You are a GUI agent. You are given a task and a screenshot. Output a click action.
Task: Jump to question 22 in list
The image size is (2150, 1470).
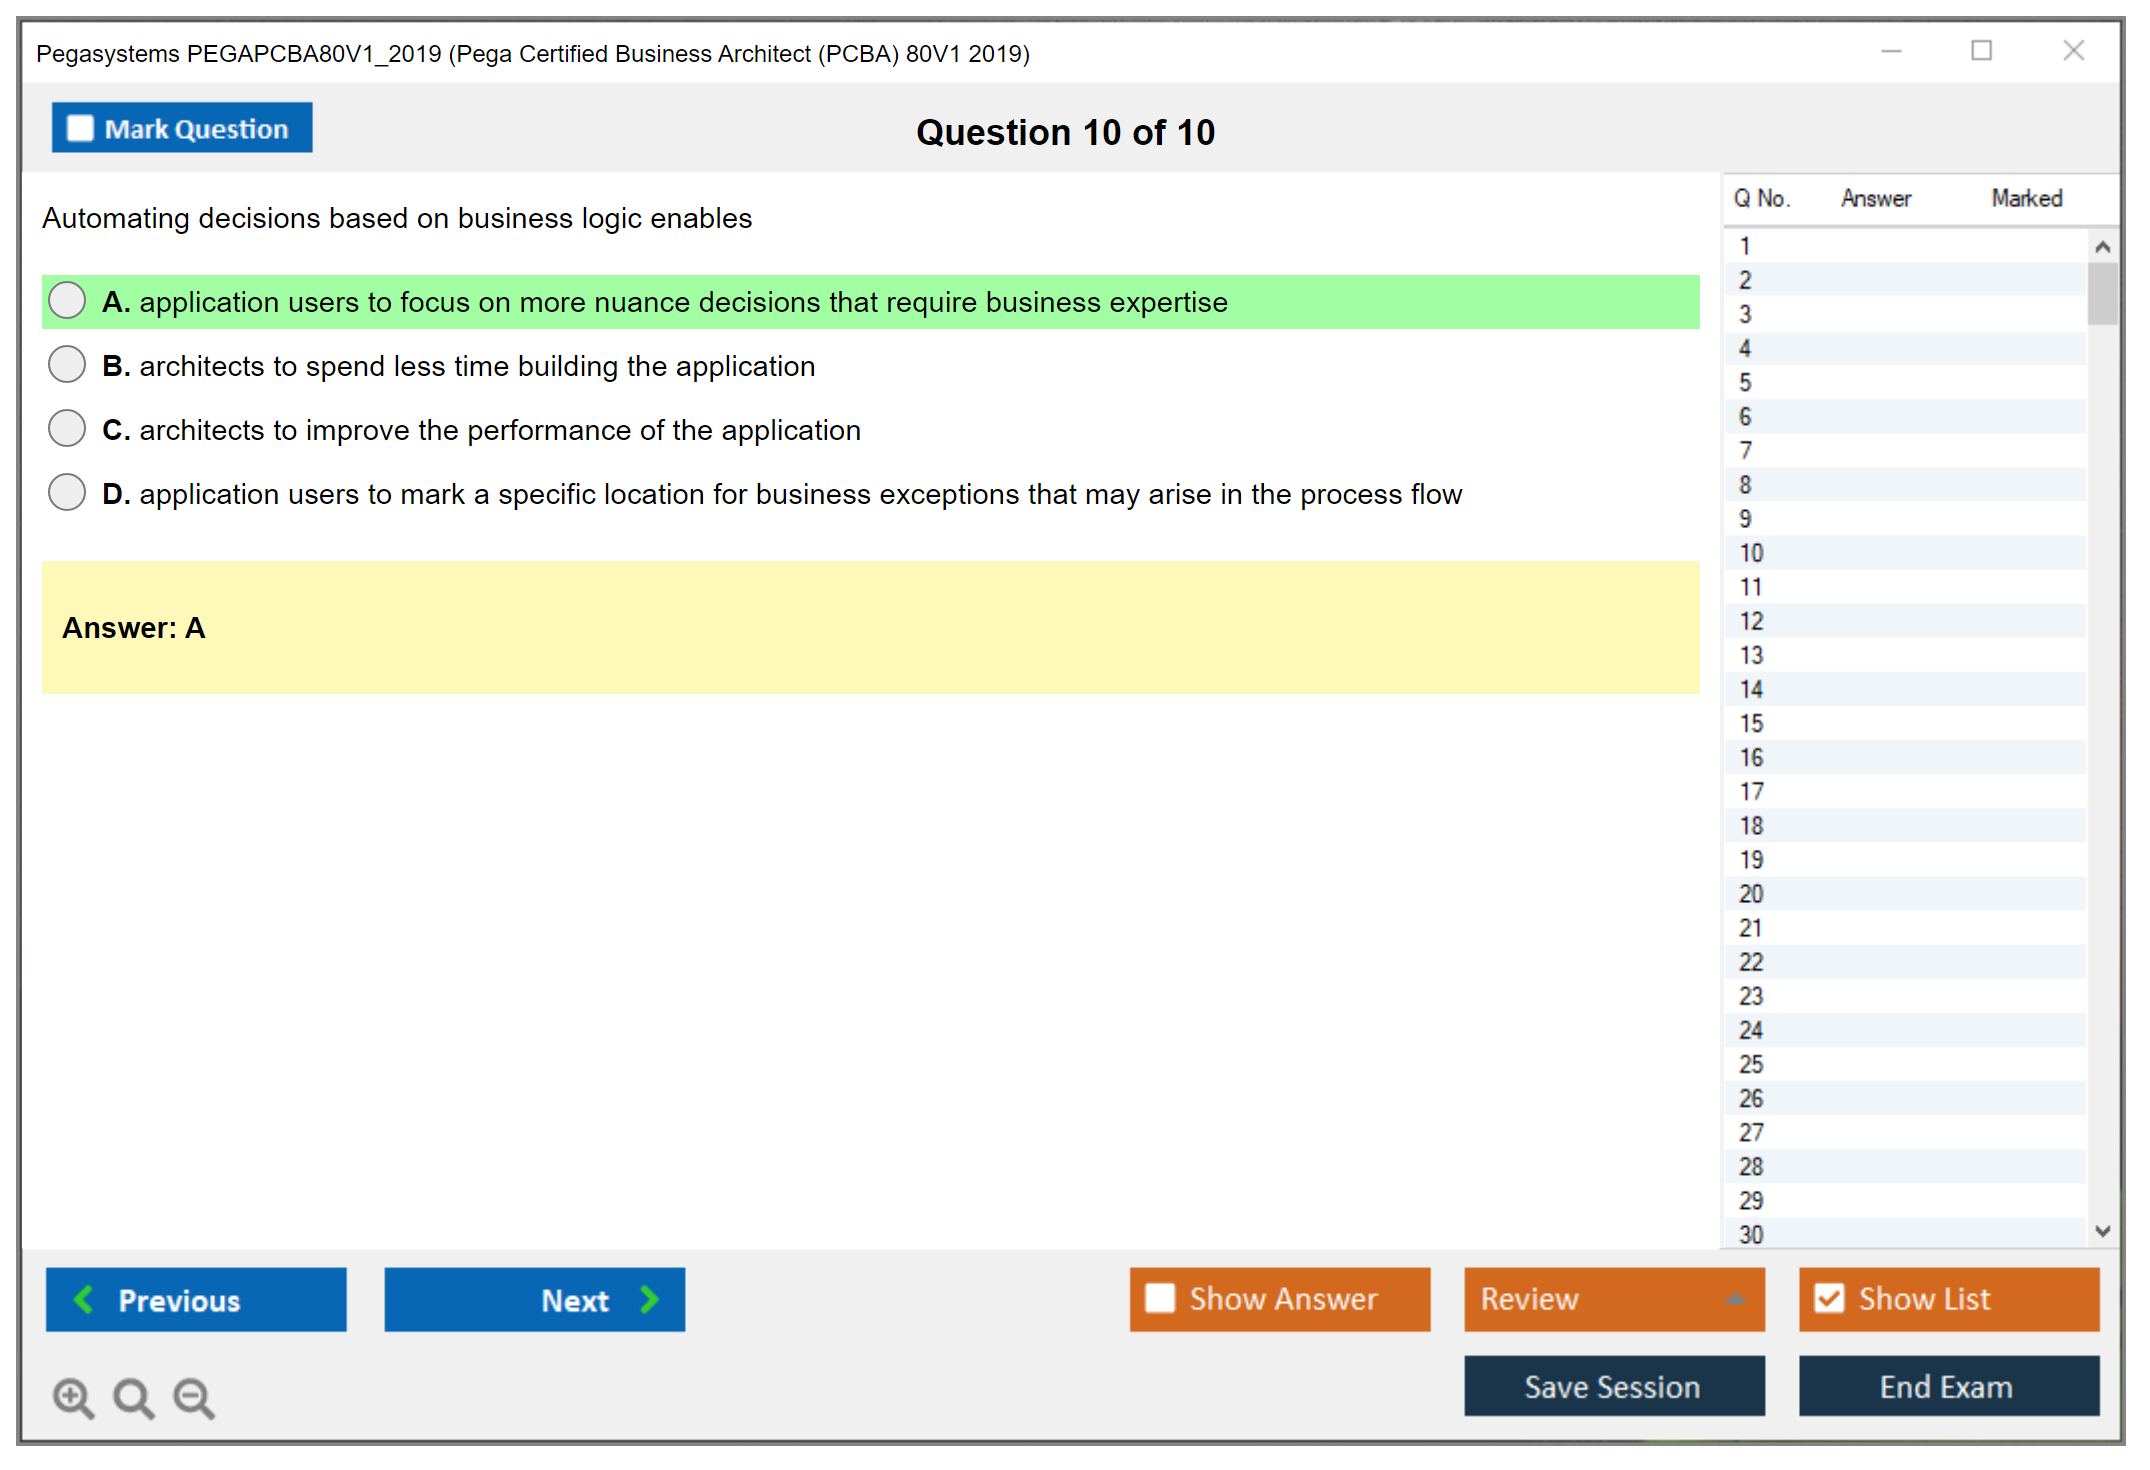click(x=1751, y=962)
